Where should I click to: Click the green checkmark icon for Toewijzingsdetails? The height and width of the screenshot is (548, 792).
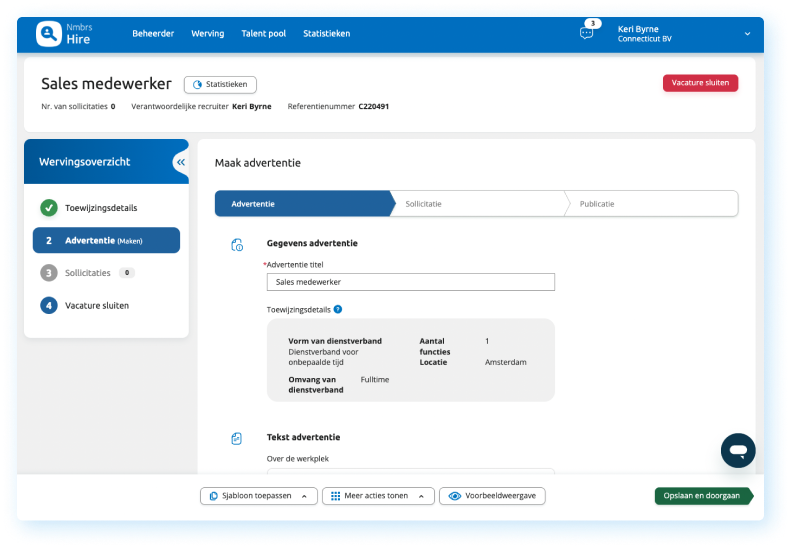pyautogui.click(x=49, y=208)
